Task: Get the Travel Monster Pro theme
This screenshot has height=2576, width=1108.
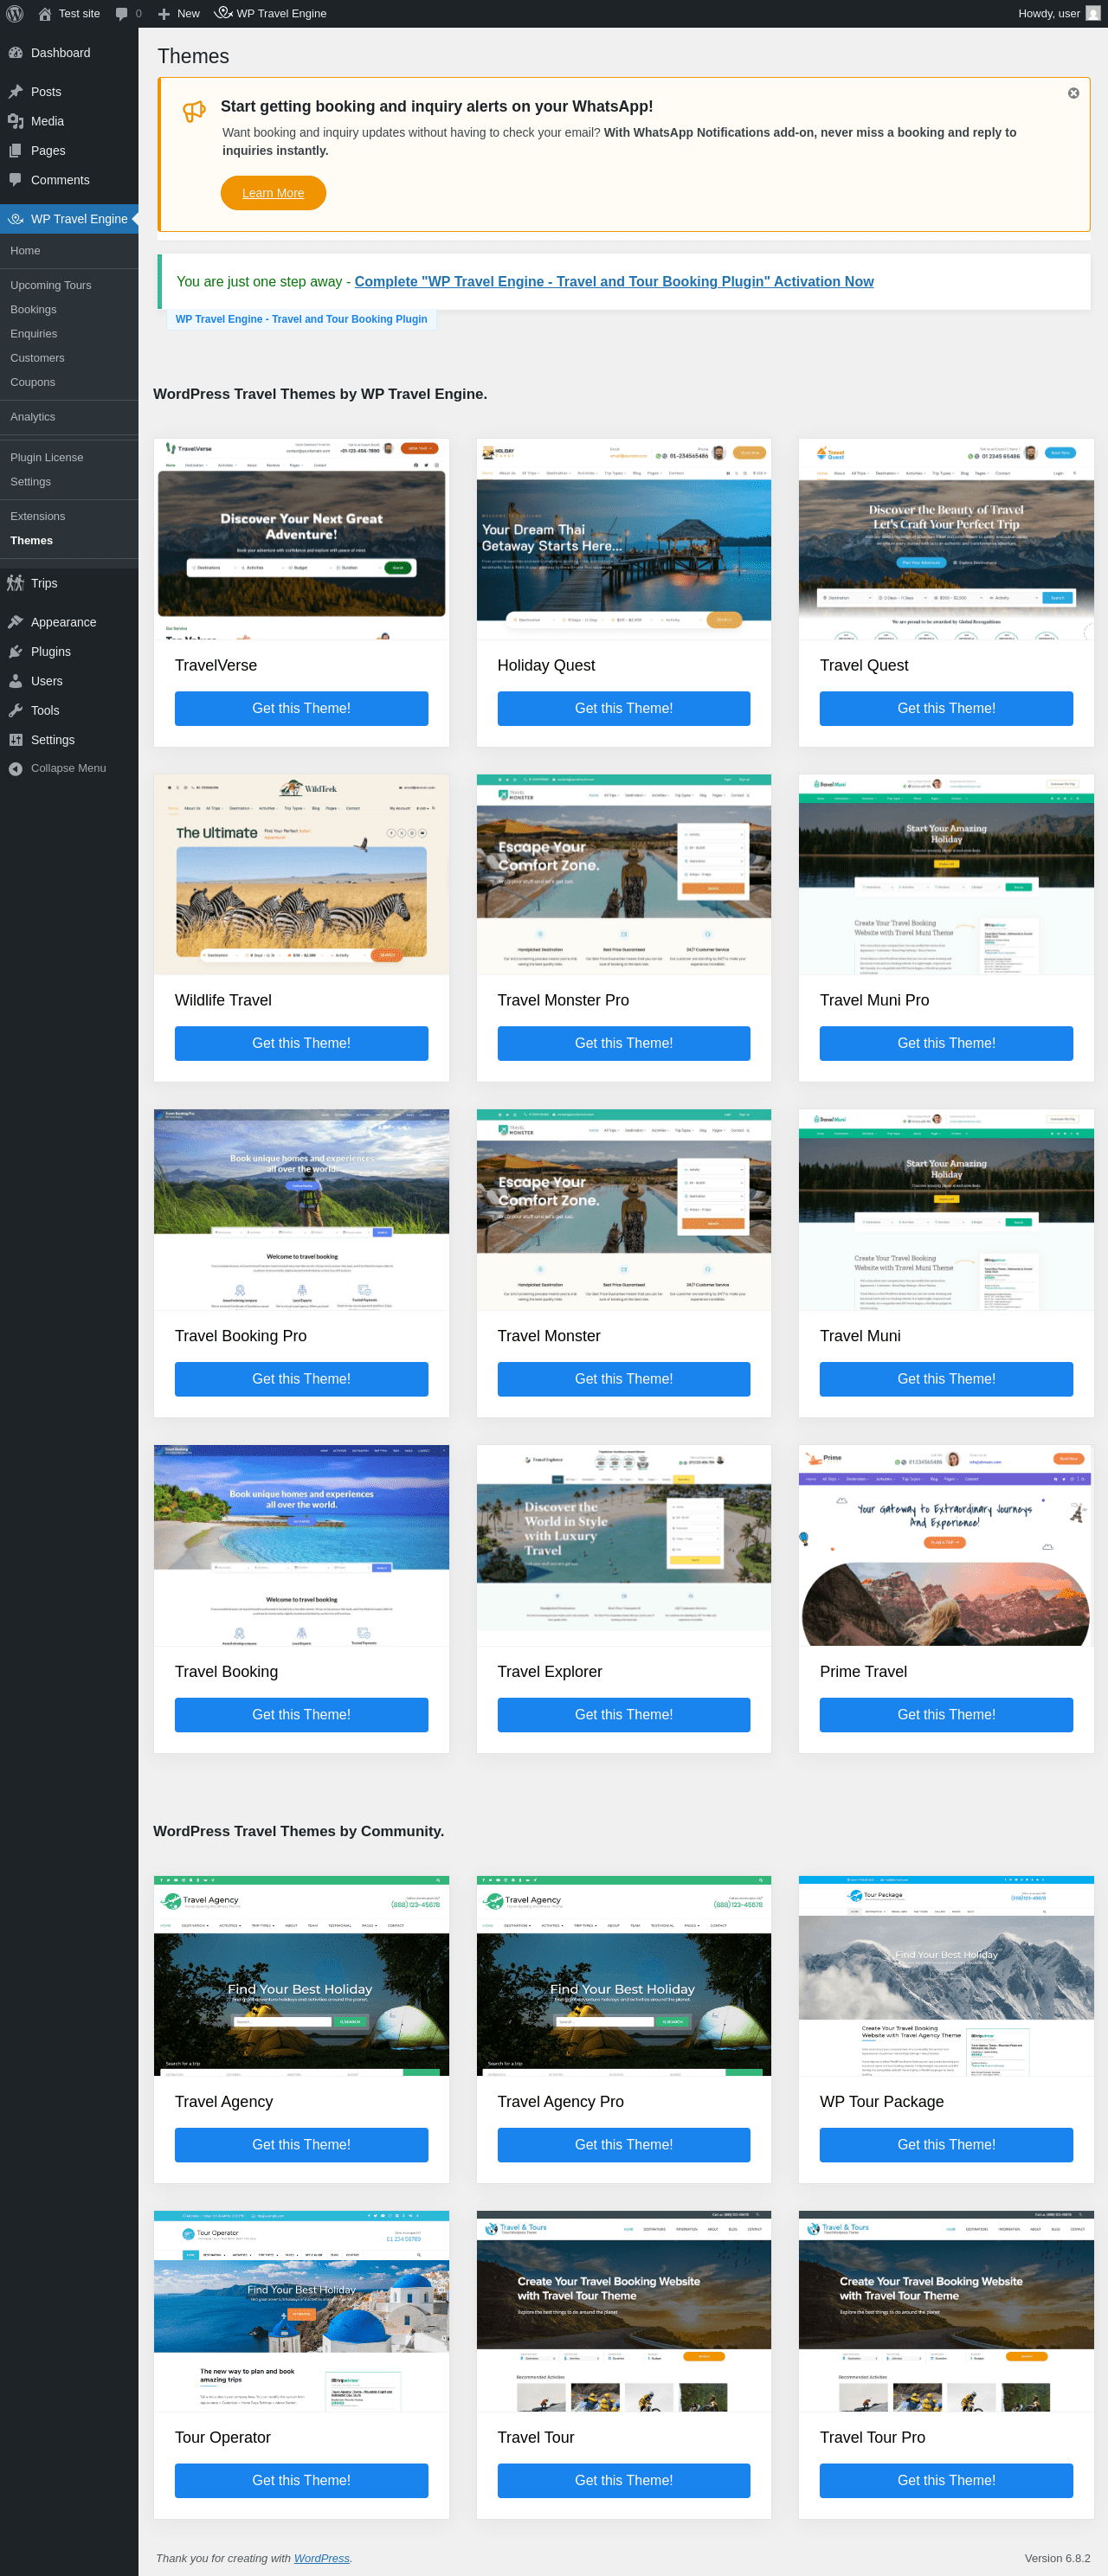Action: click(624, 1044)
